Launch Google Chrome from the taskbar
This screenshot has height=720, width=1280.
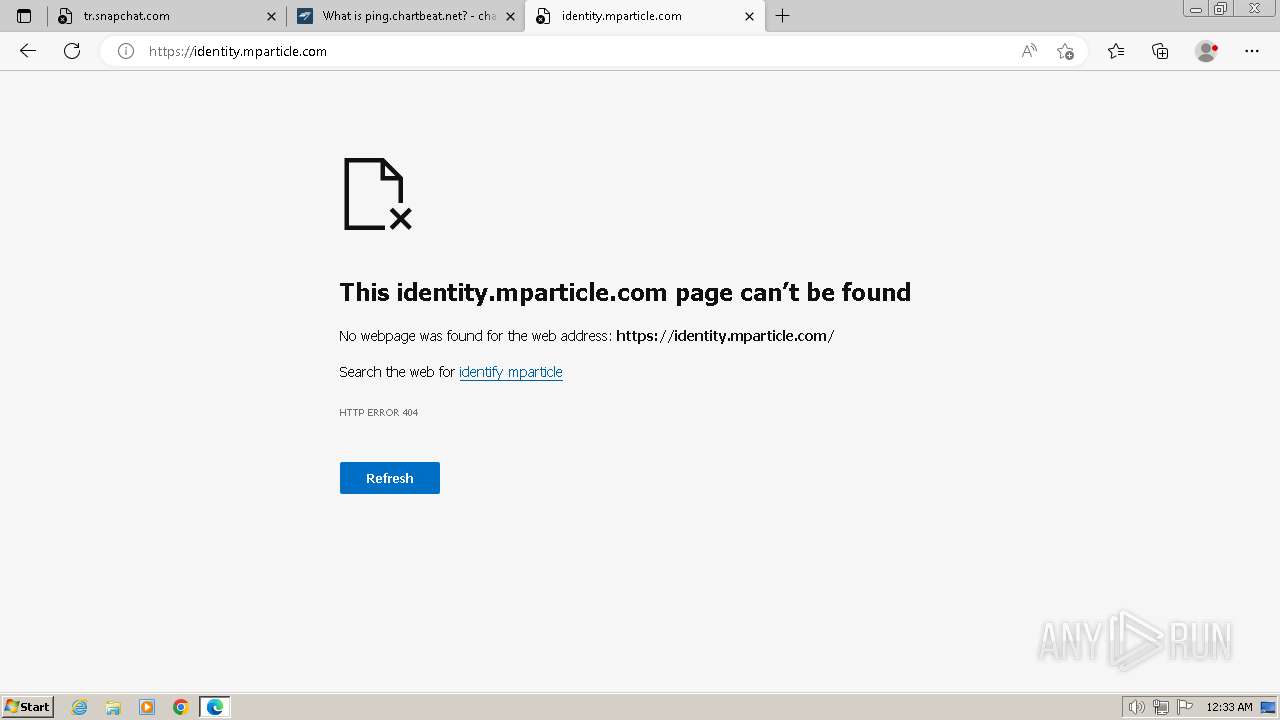click(180, 707)
